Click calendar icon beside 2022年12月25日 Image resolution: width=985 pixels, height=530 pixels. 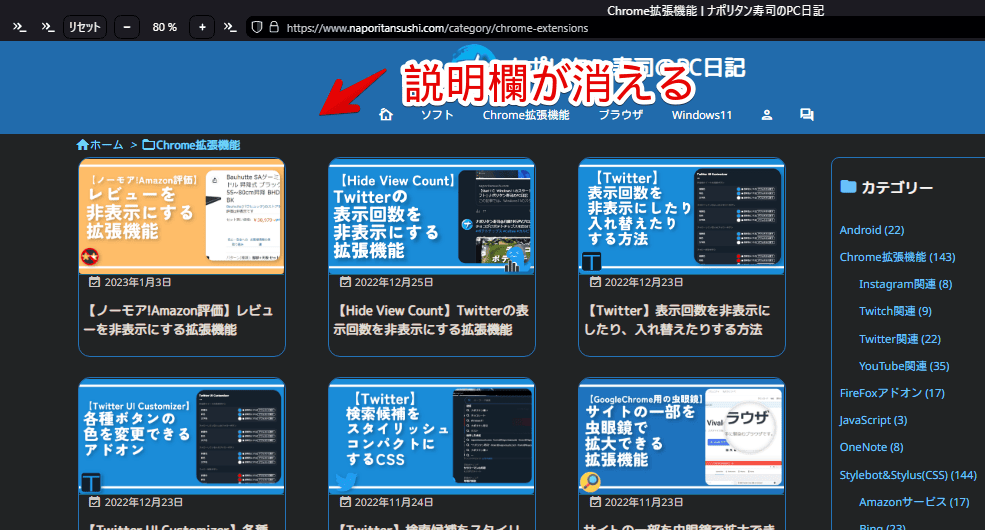coord(345,282)
